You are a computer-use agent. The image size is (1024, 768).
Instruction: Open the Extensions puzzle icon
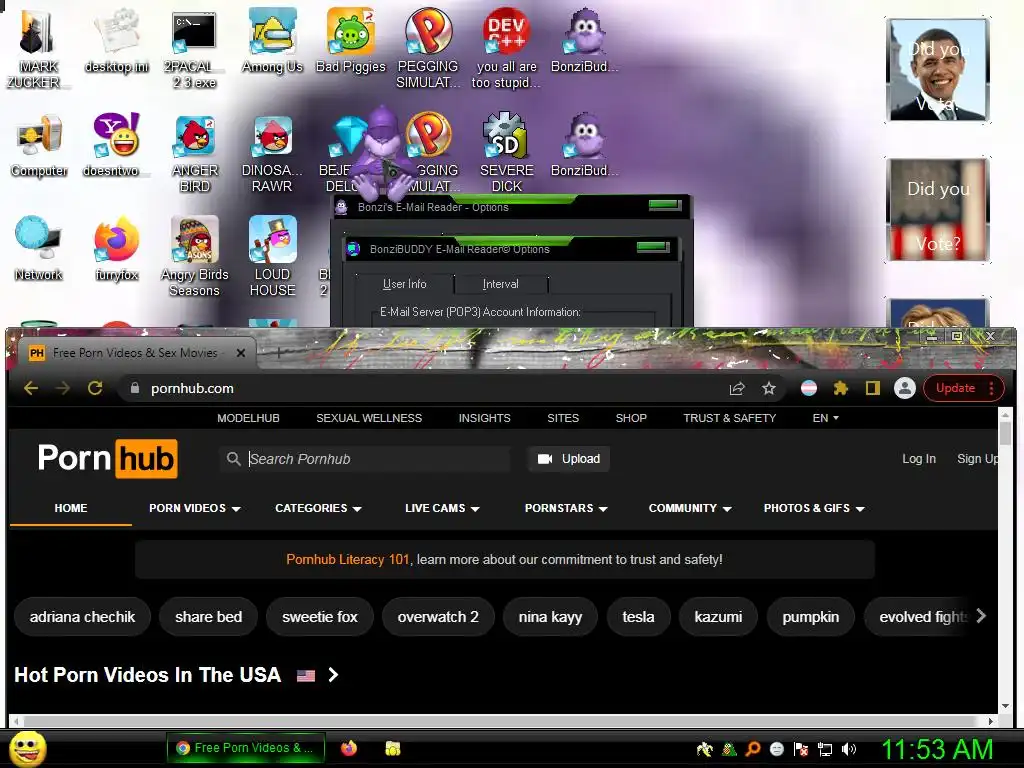tap(840, 389)
